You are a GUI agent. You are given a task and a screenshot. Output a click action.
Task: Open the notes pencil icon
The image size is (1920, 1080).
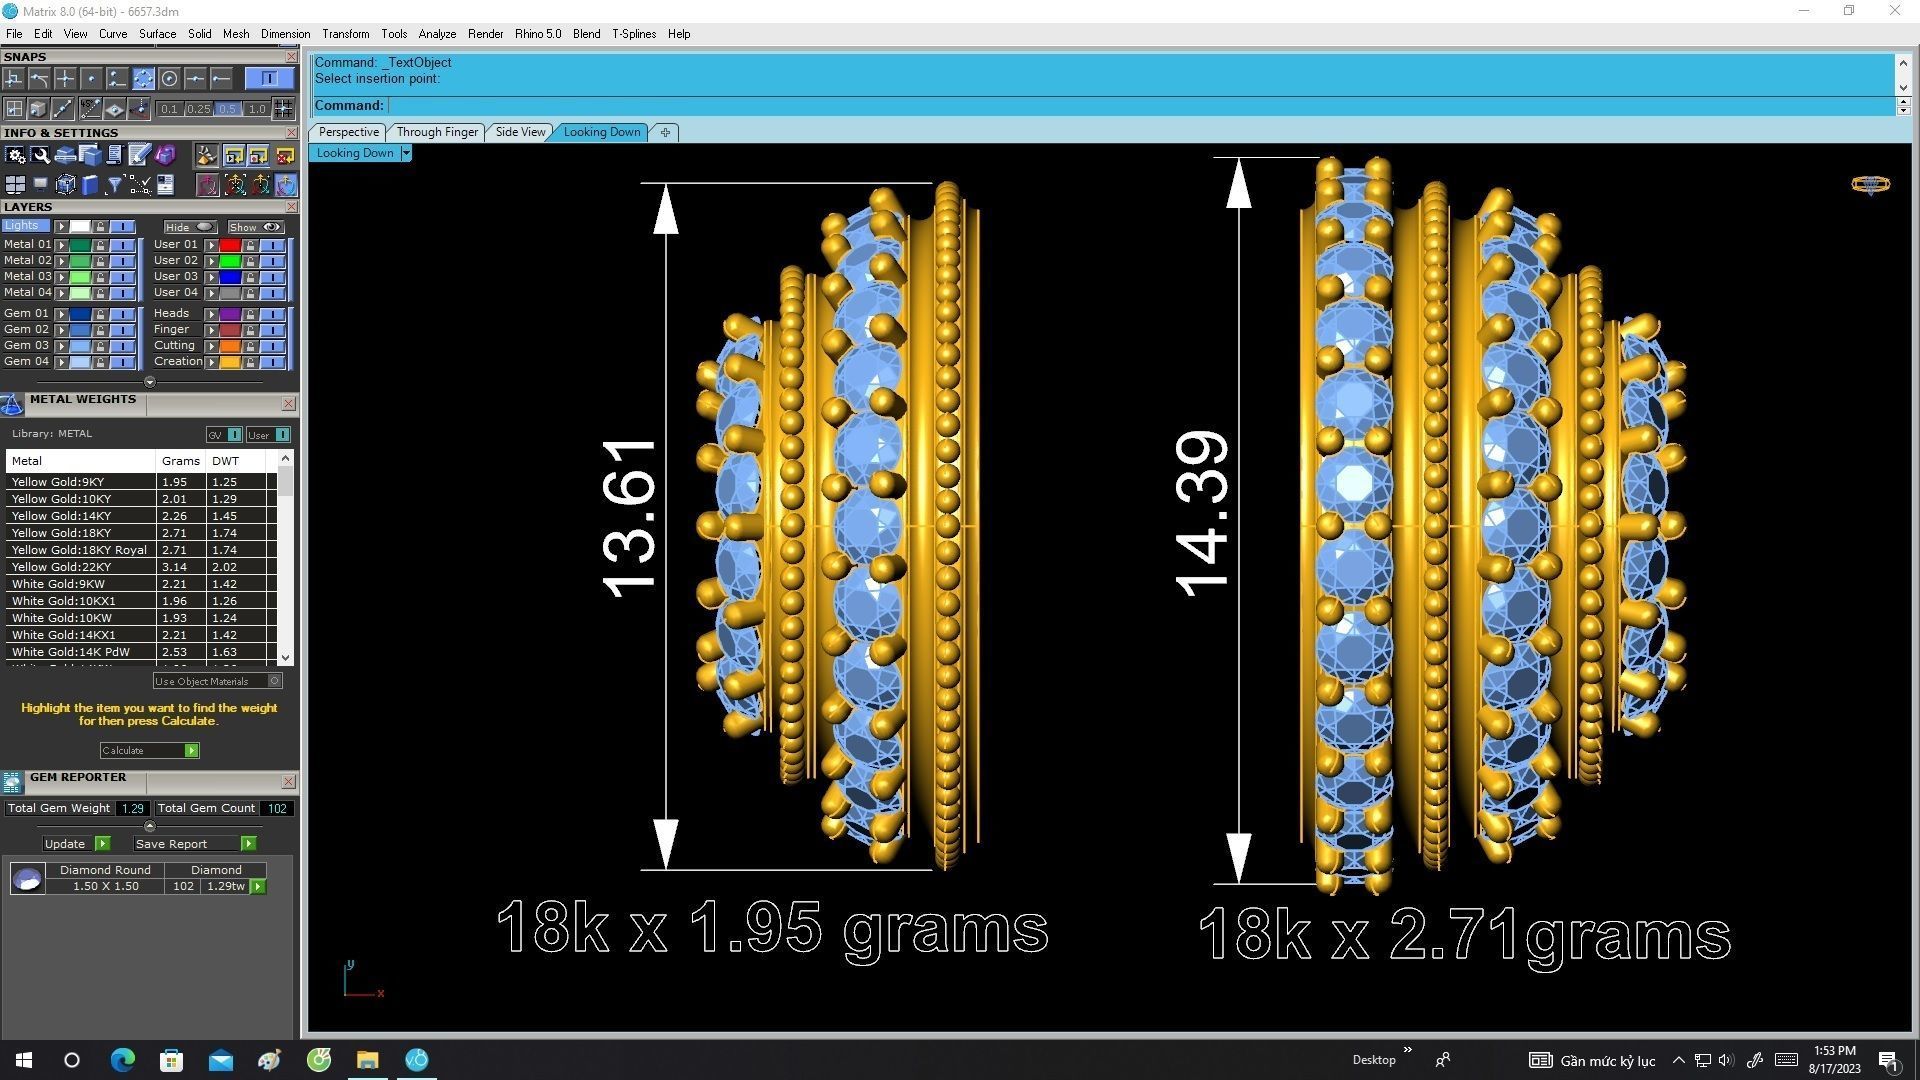click(x=139, y=154)
